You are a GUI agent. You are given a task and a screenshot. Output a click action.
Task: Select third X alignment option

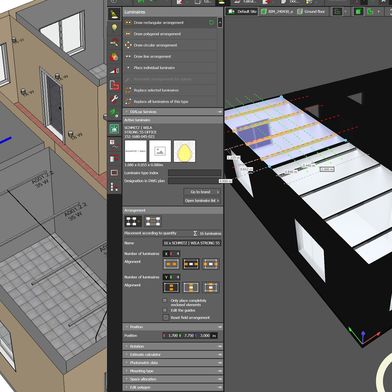click(211, 264)
